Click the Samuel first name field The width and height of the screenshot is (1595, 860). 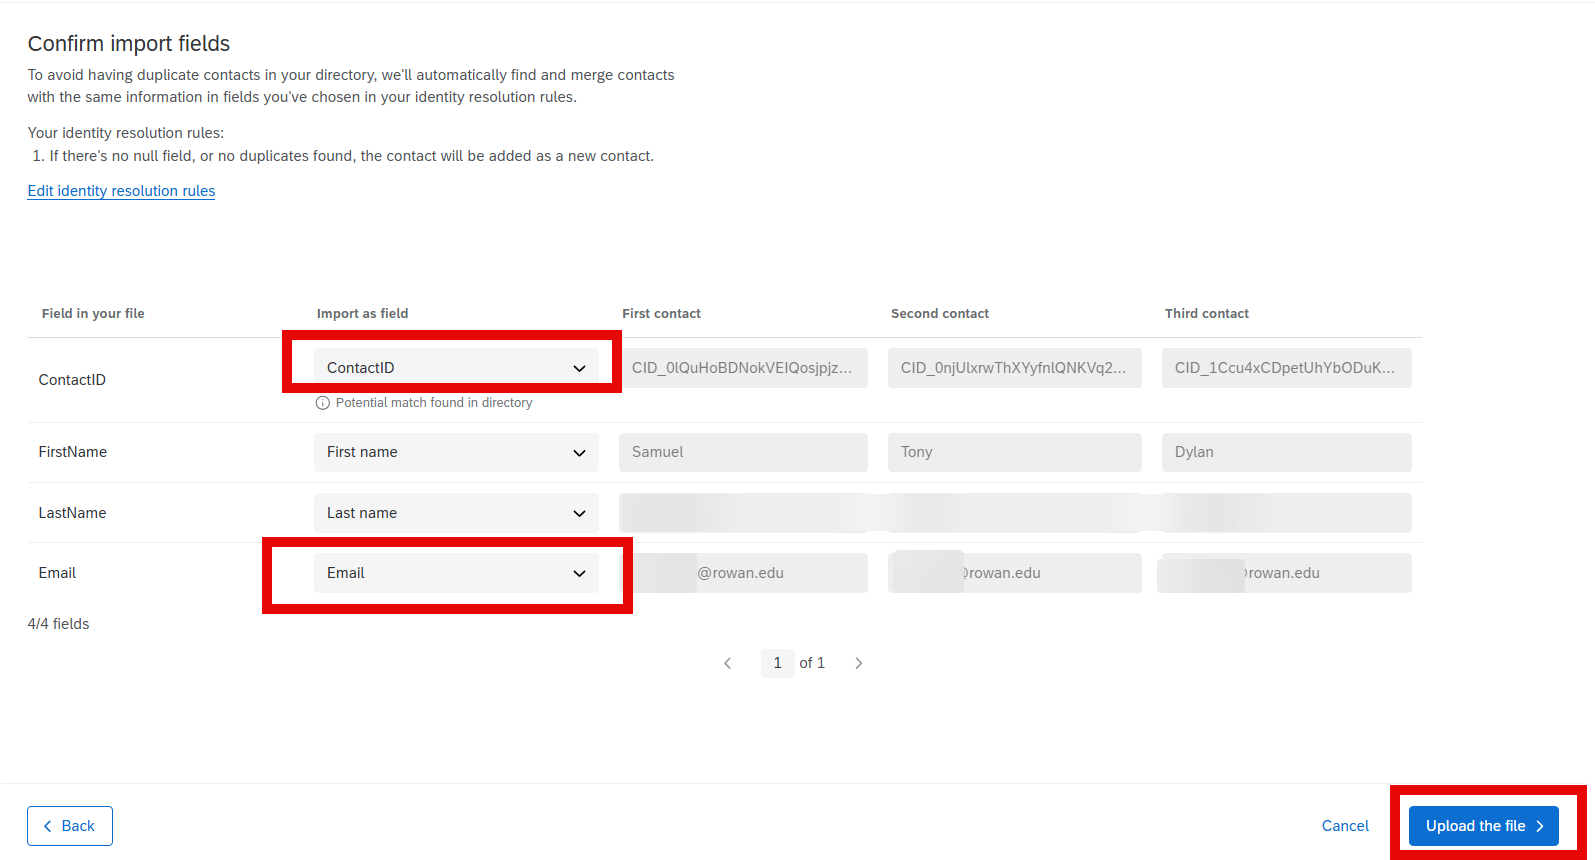click(742, 452)
